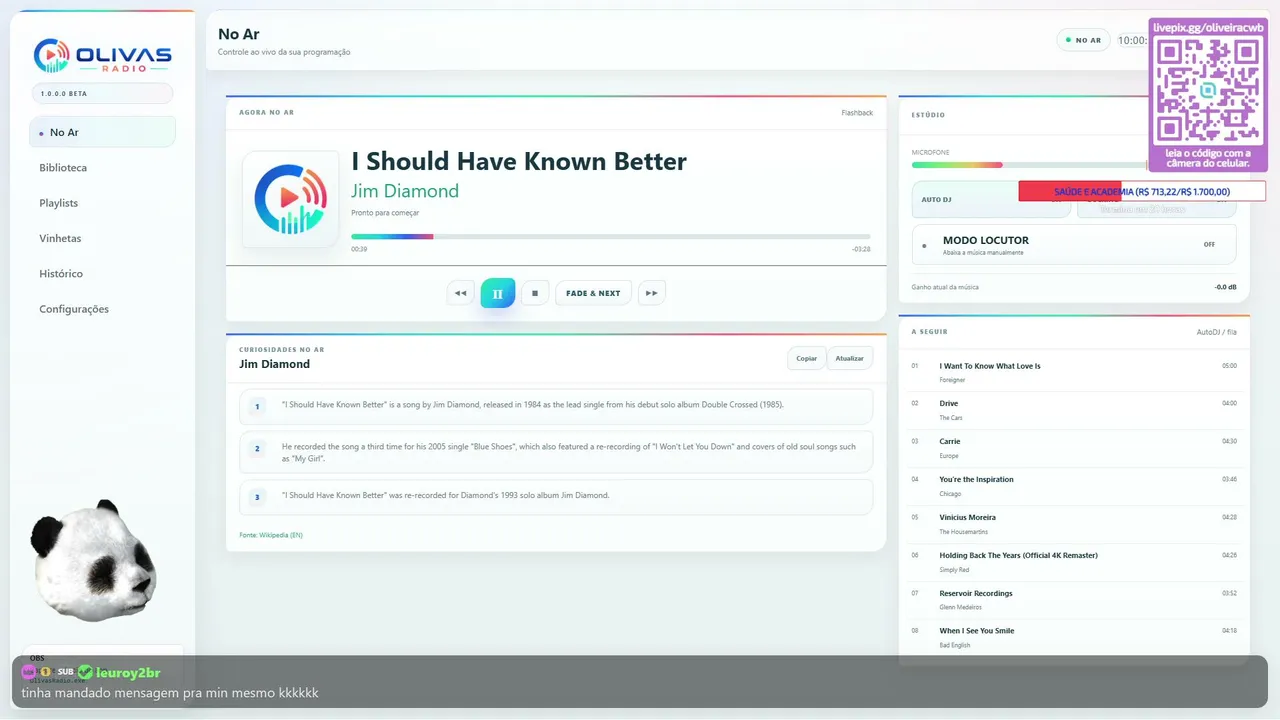Screen dimensions: 1280x720
Task: Go to previous track with rewind button
Action: [460, 293]
